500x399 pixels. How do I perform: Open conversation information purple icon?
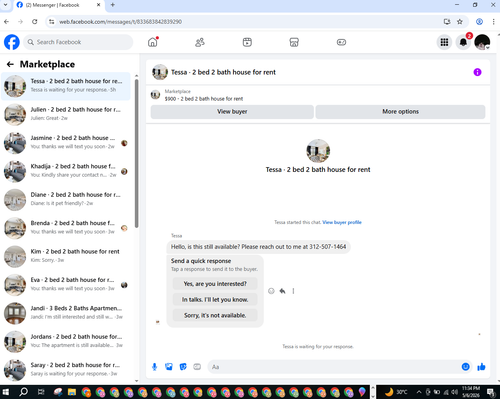[477, 72]
